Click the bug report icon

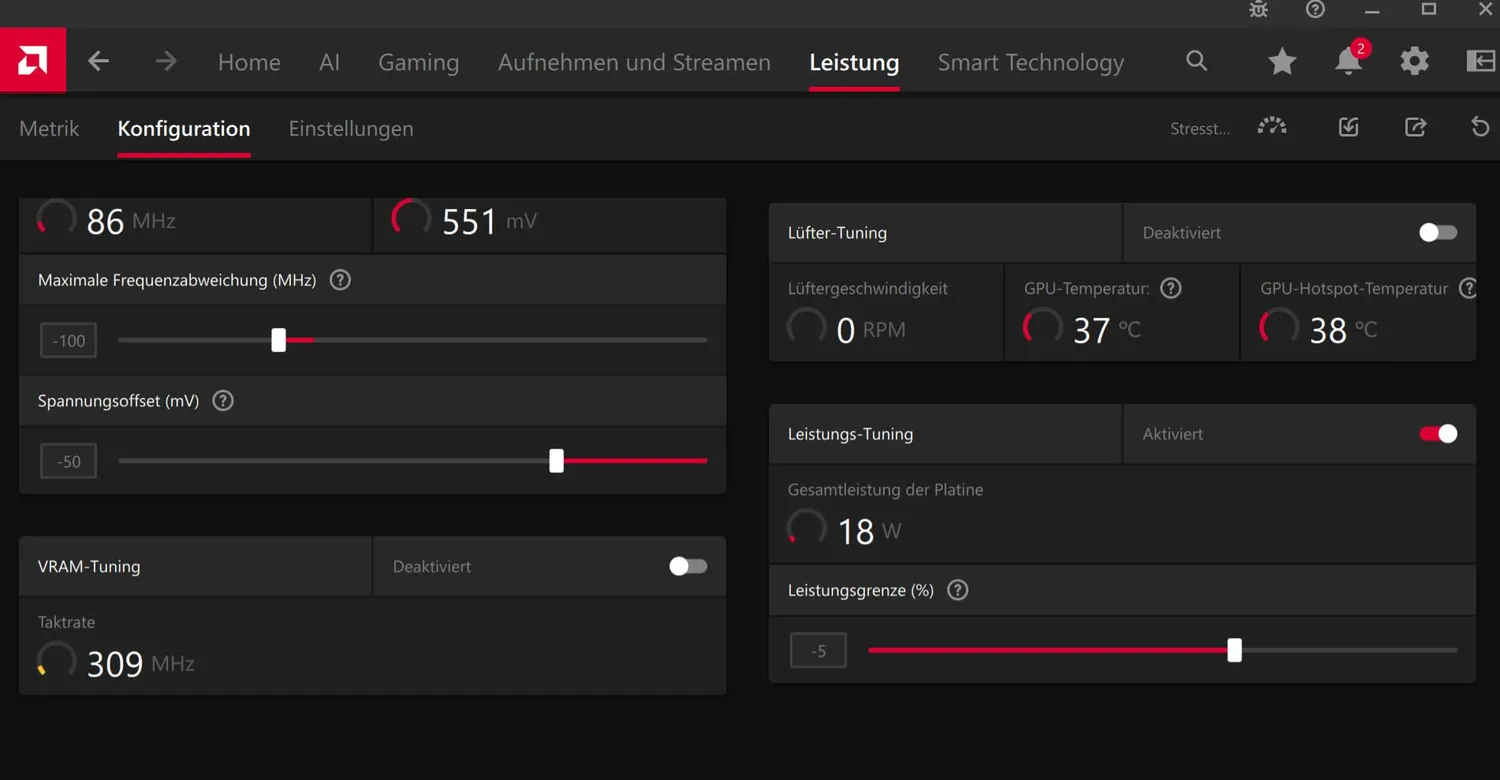tap(1259, 10)
